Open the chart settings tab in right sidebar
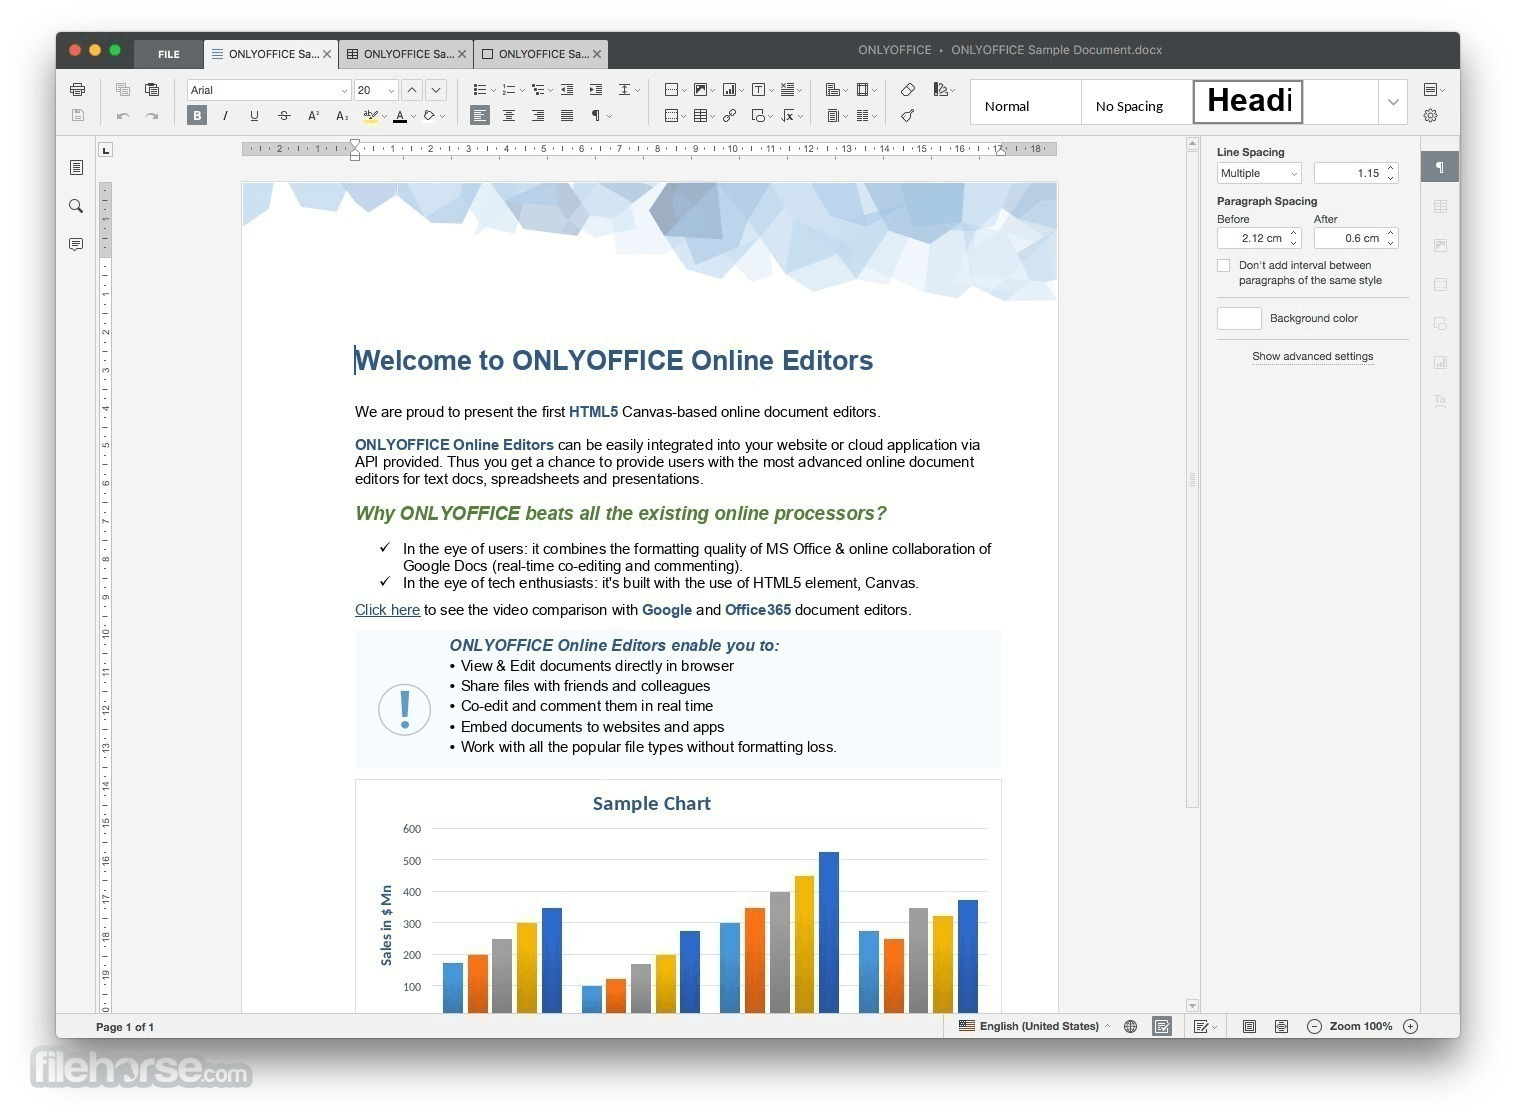 (x=1440, y=362)
